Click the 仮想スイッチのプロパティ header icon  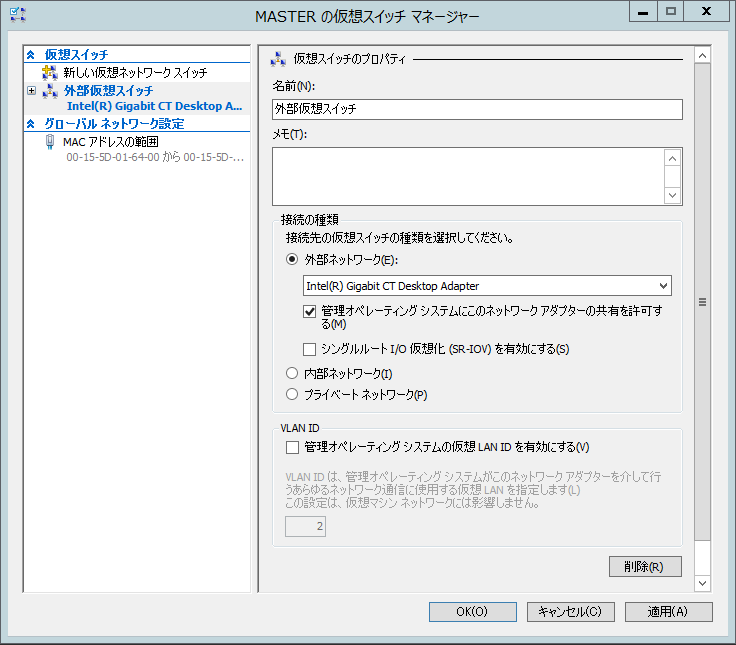tap(278, 59)
